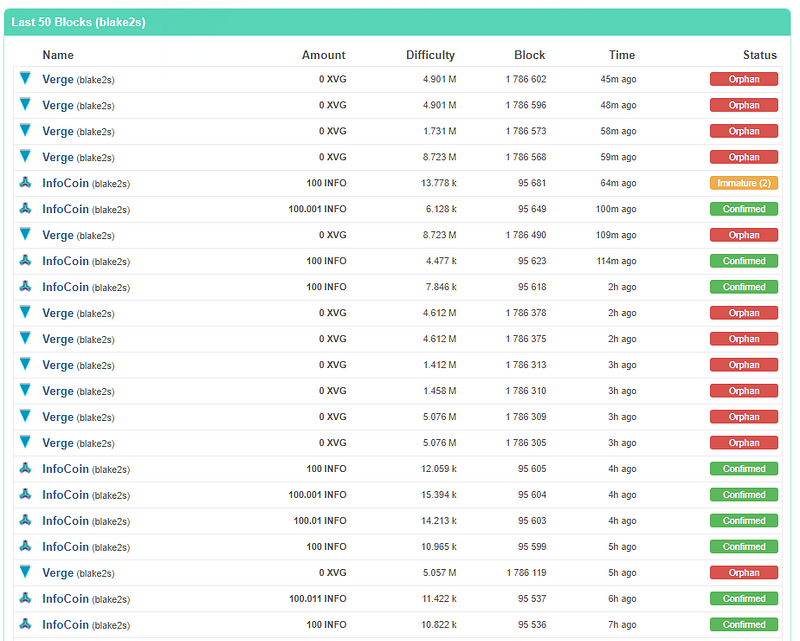Screen dimensions: 800x641
Task: Click InfoCoin icon for block 95 605
Action: click(x=25, y=468)
